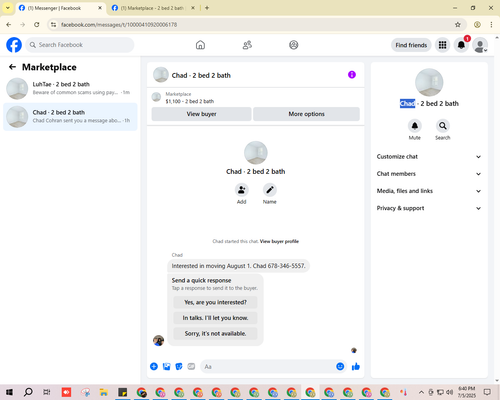Screen dimensions: 500x400
Task: Open the emoji picker in message box
Action: coord(340,367)
